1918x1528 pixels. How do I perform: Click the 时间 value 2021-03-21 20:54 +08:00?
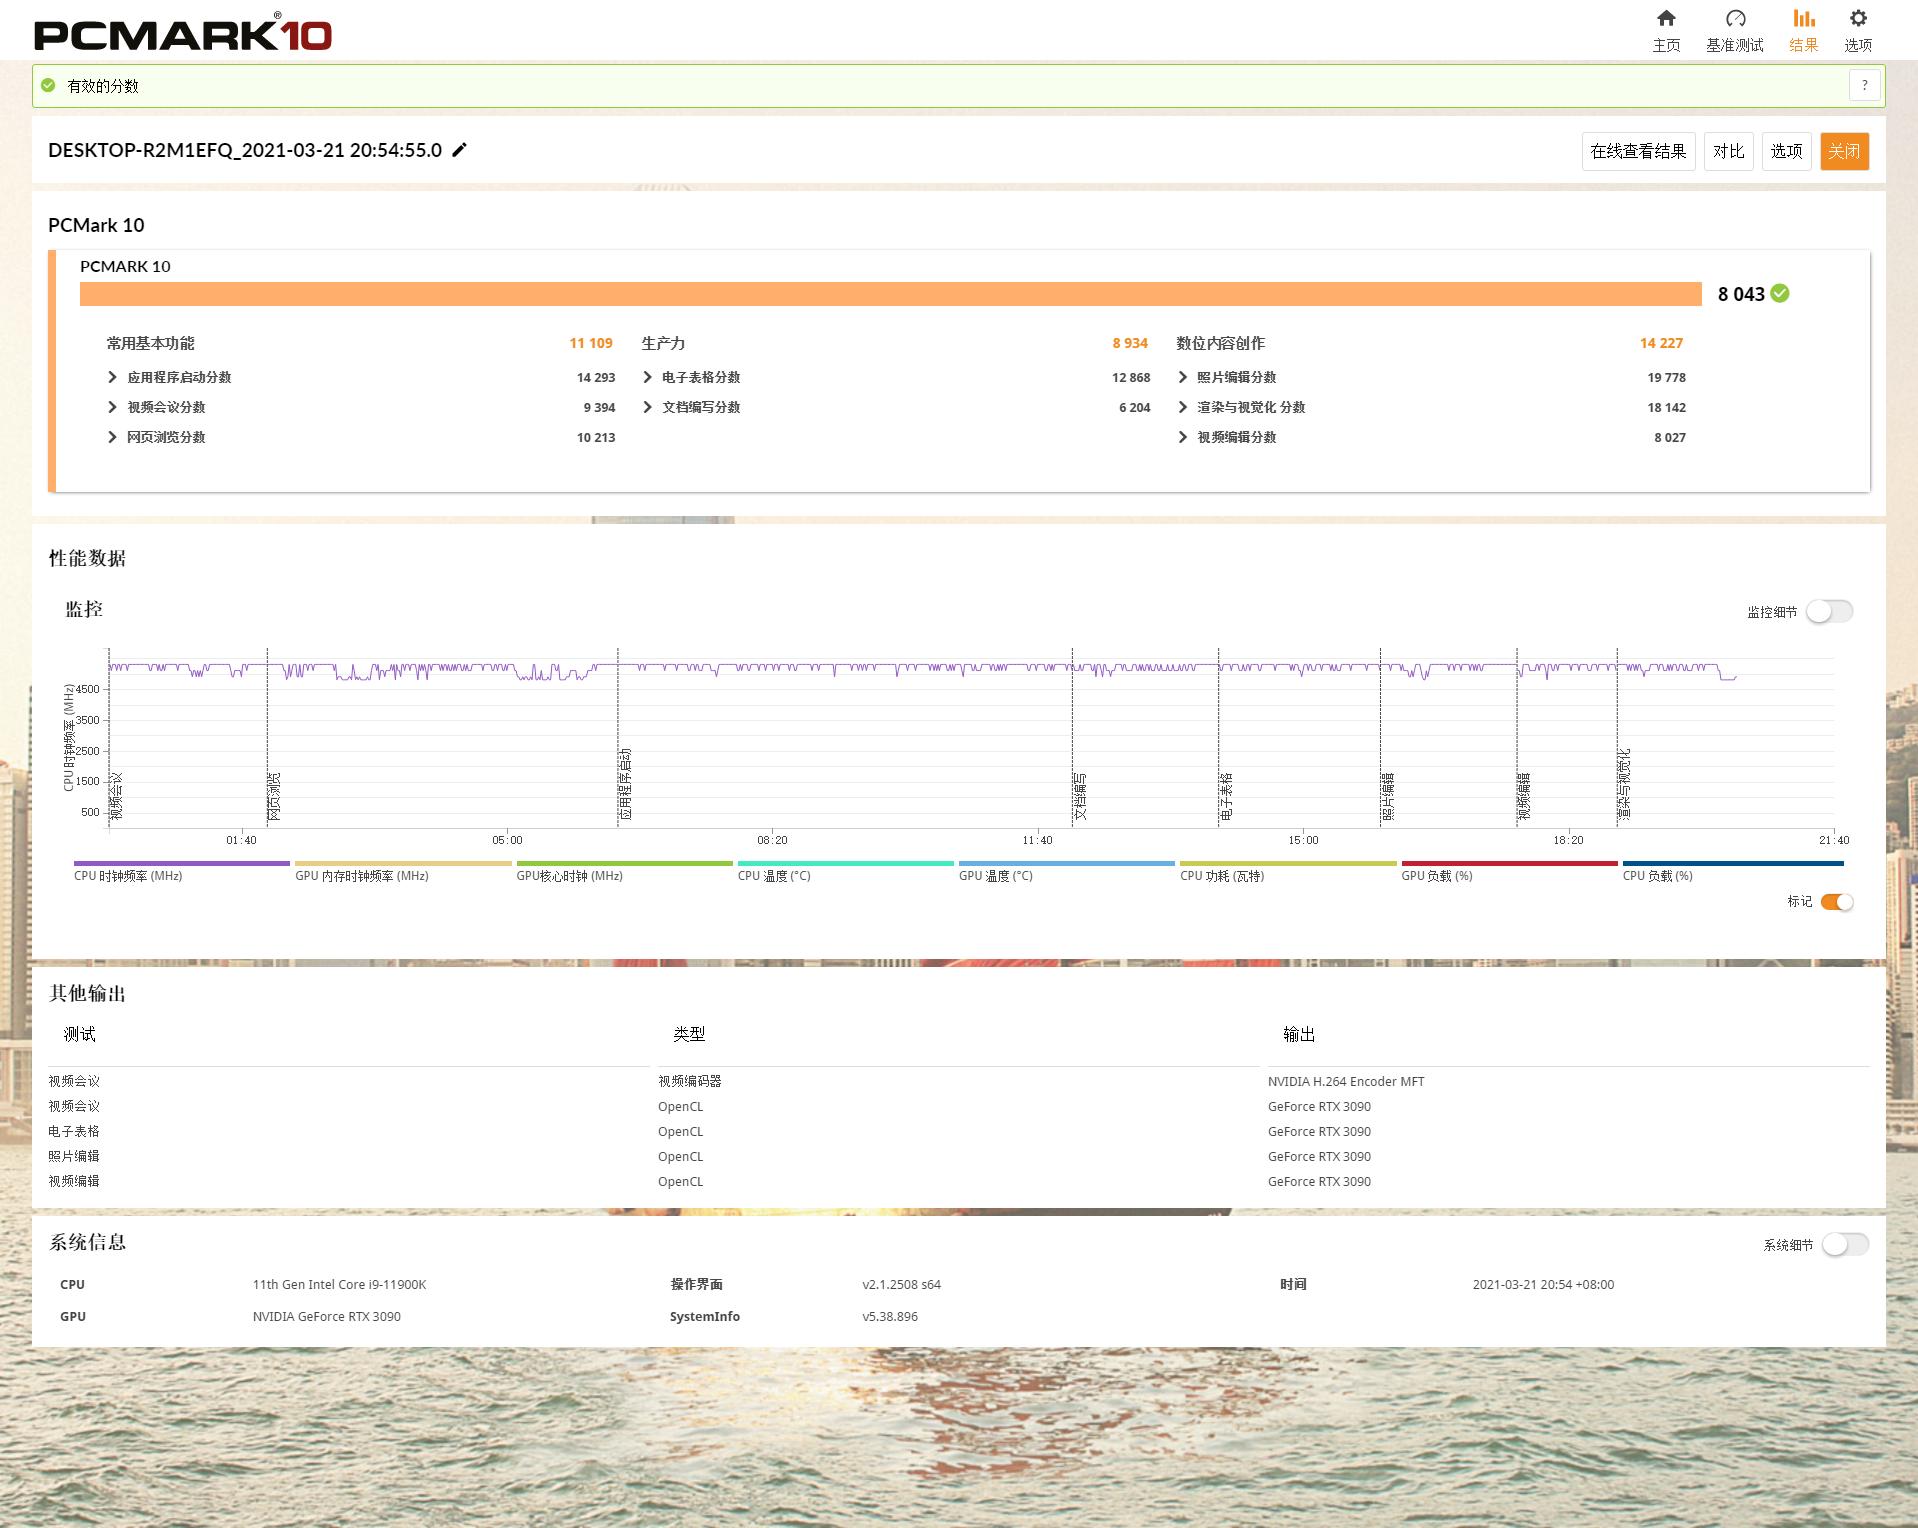click(x=1543, y=1284)
